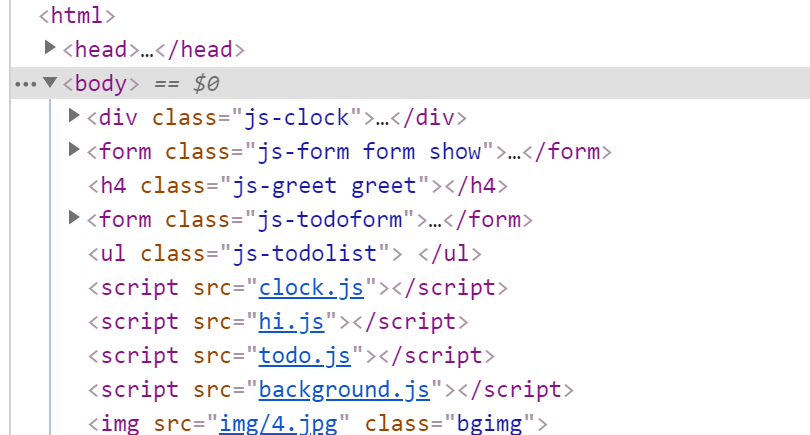Click the "js-todoform" class value
Viewport: 810px width, 435px height.
pyautogui.click(x=329, y=220)
